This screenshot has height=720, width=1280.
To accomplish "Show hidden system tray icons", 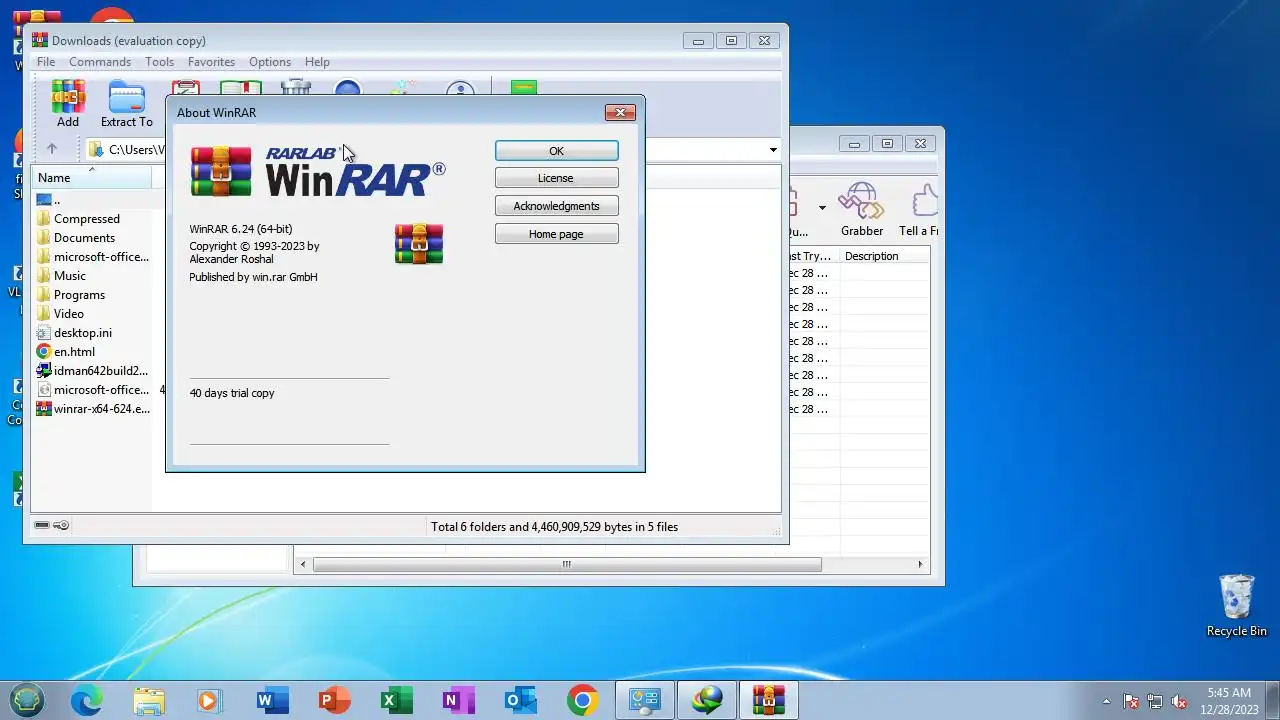I will pos(1106,701).
